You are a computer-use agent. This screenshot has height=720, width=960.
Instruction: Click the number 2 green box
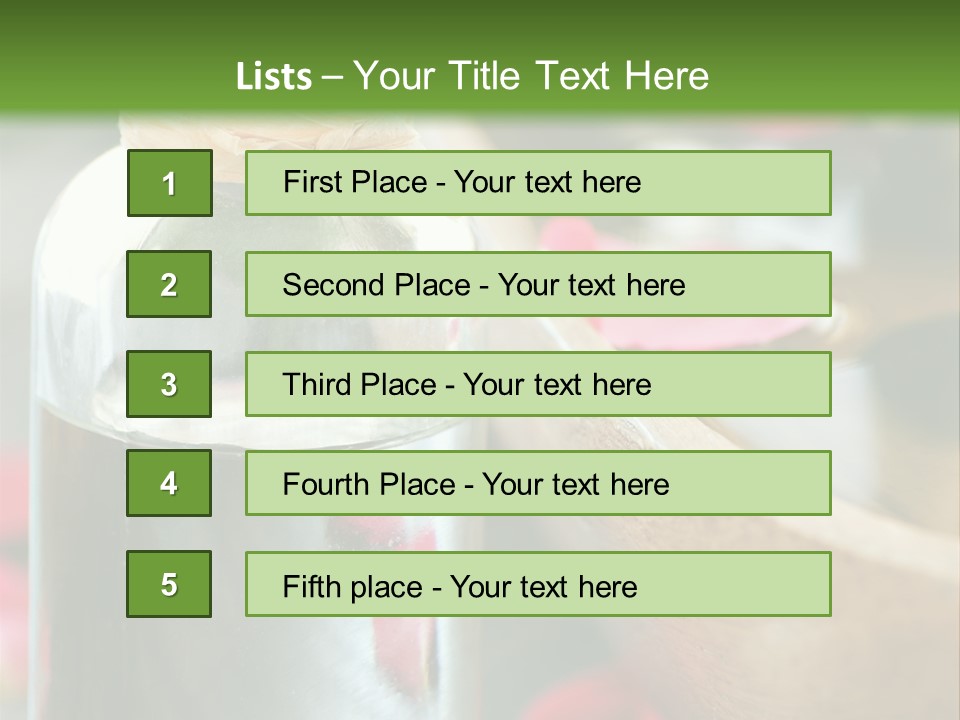click(x=169, y=284)
